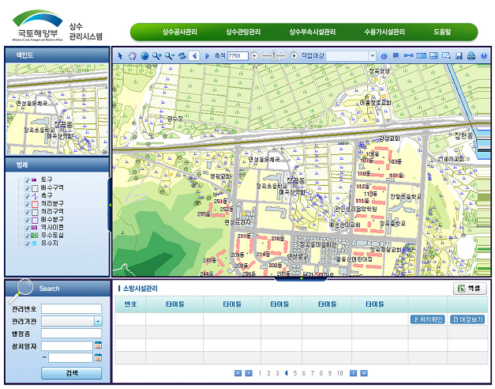The width and height of the screenshot is (495, 389).
Task: Collapse the bottom results panel handle
Action: pos(301,279)
